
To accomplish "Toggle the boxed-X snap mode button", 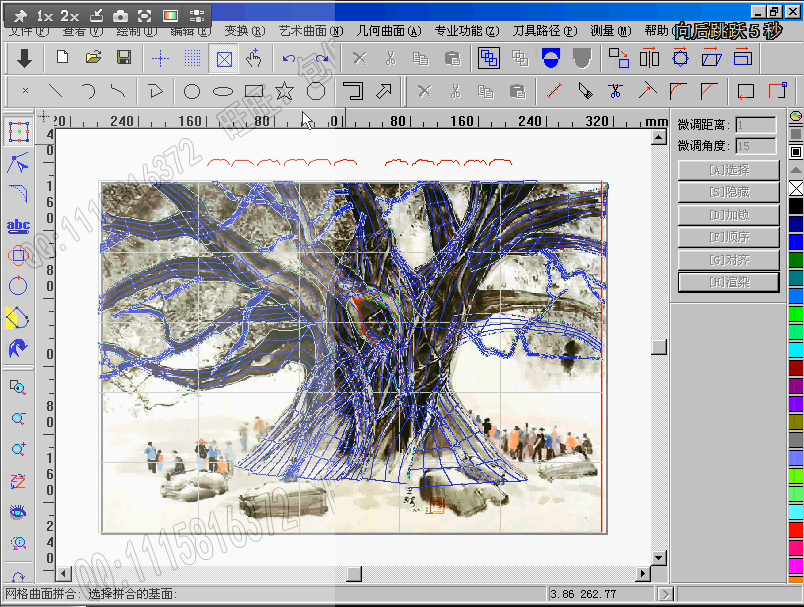I will (224, 59).
